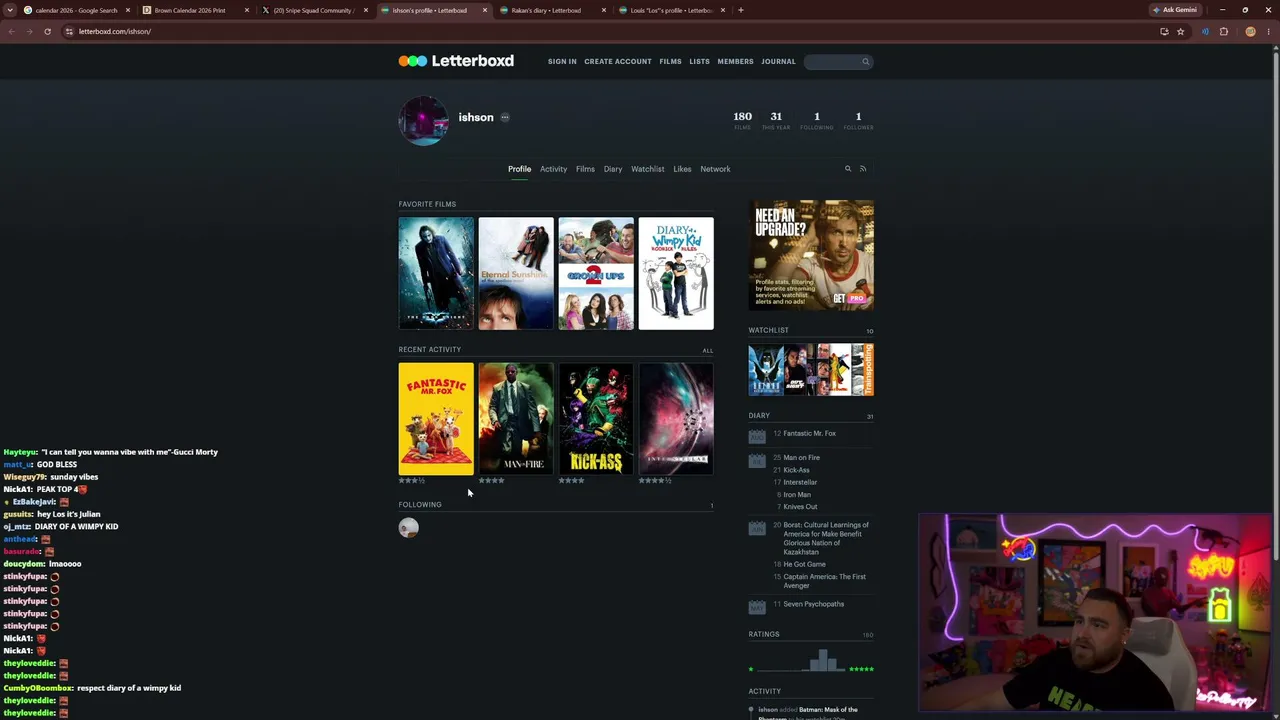Open the Films profile tab
The width and height of the screenshot is (1280, 720).
[x=585, y=169]
